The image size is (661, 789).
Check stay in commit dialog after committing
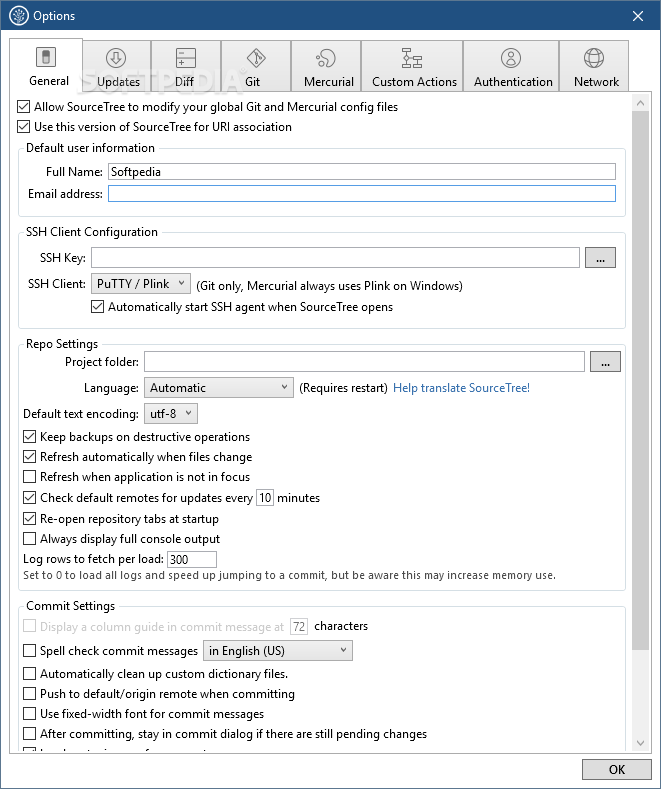tap(30, 734)
